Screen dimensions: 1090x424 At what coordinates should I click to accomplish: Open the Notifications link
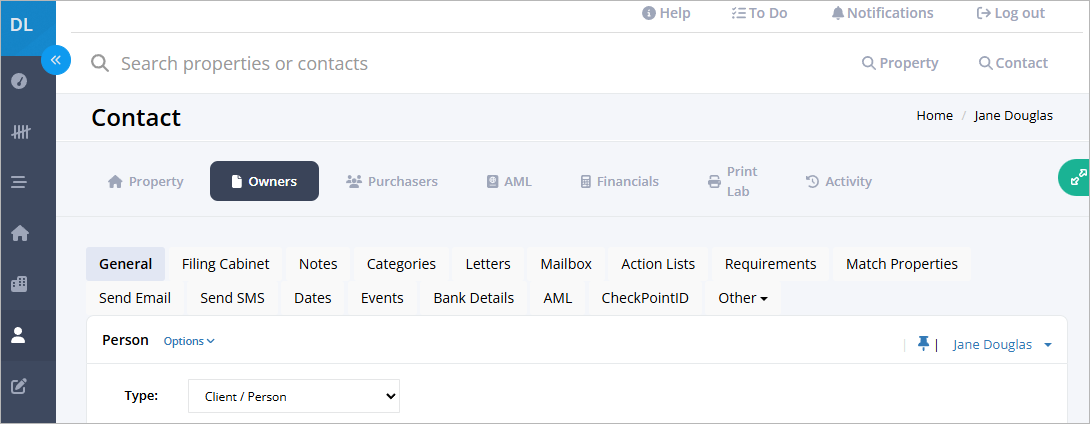(x=883, y=13)
